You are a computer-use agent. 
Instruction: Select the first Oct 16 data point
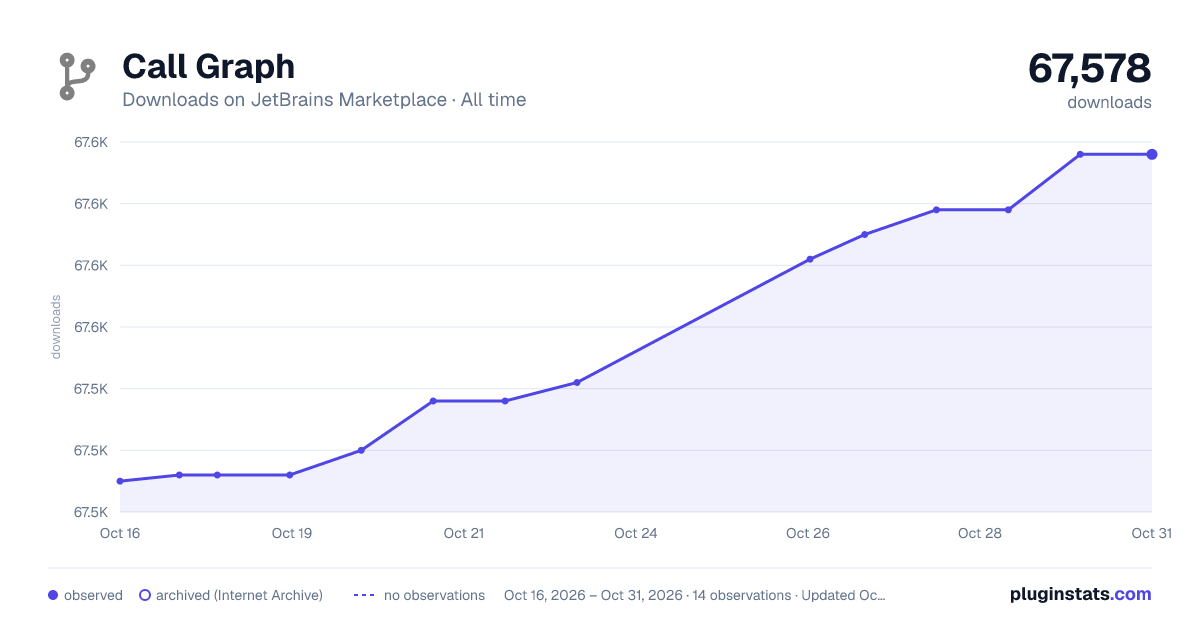click(x=120, y=481)
